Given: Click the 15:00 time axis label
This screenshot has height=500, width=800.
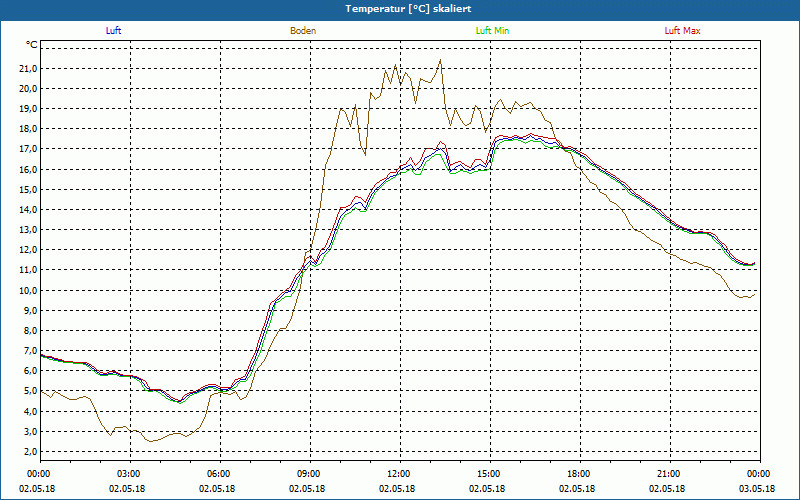Looking at the screenshot, I should (x=490, y=474).
